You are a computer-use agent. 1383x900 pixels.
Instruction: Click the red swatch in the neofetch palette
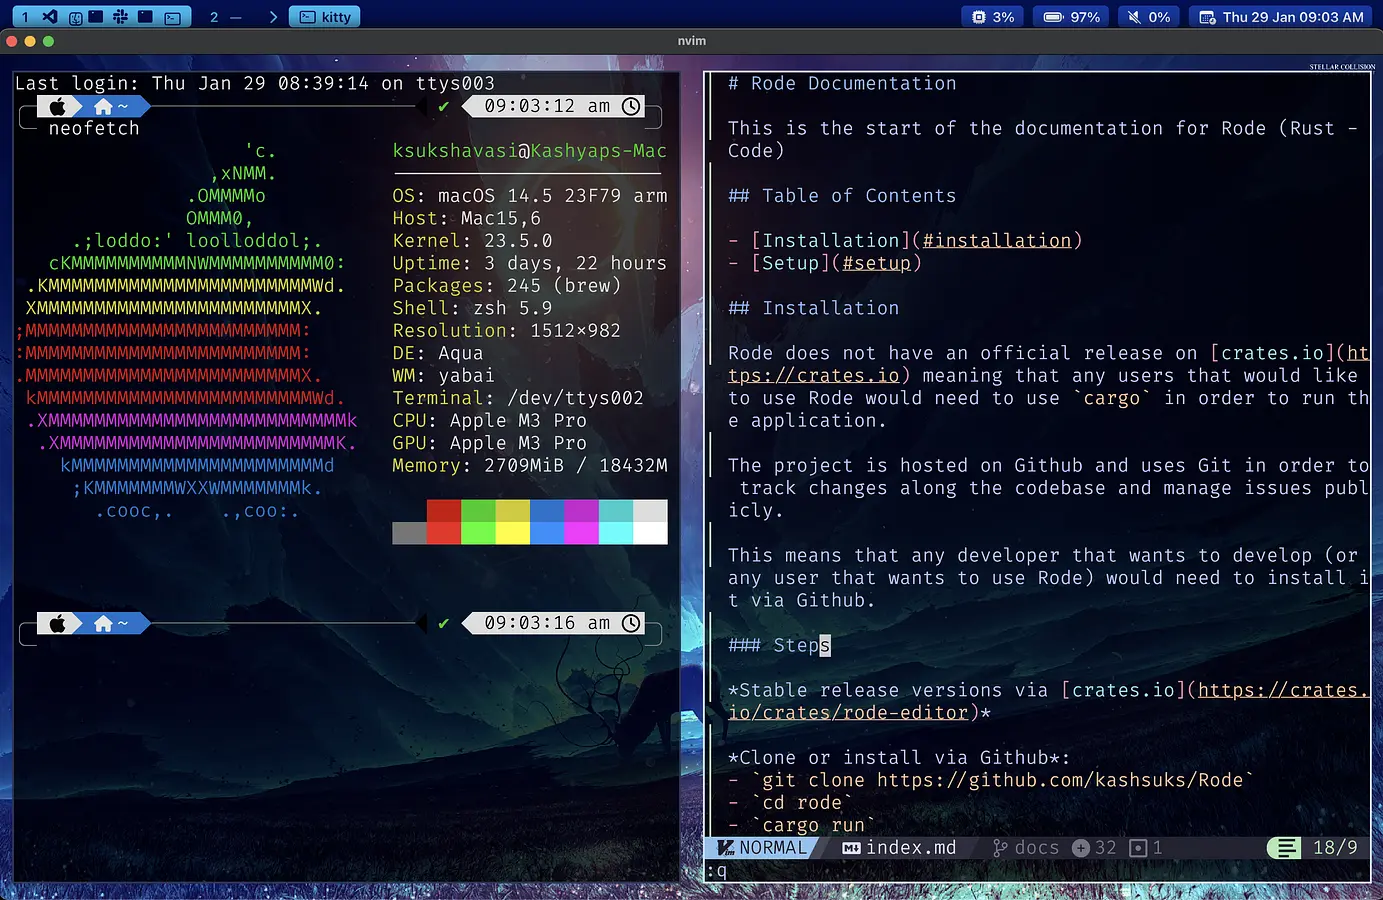[443, 521]
